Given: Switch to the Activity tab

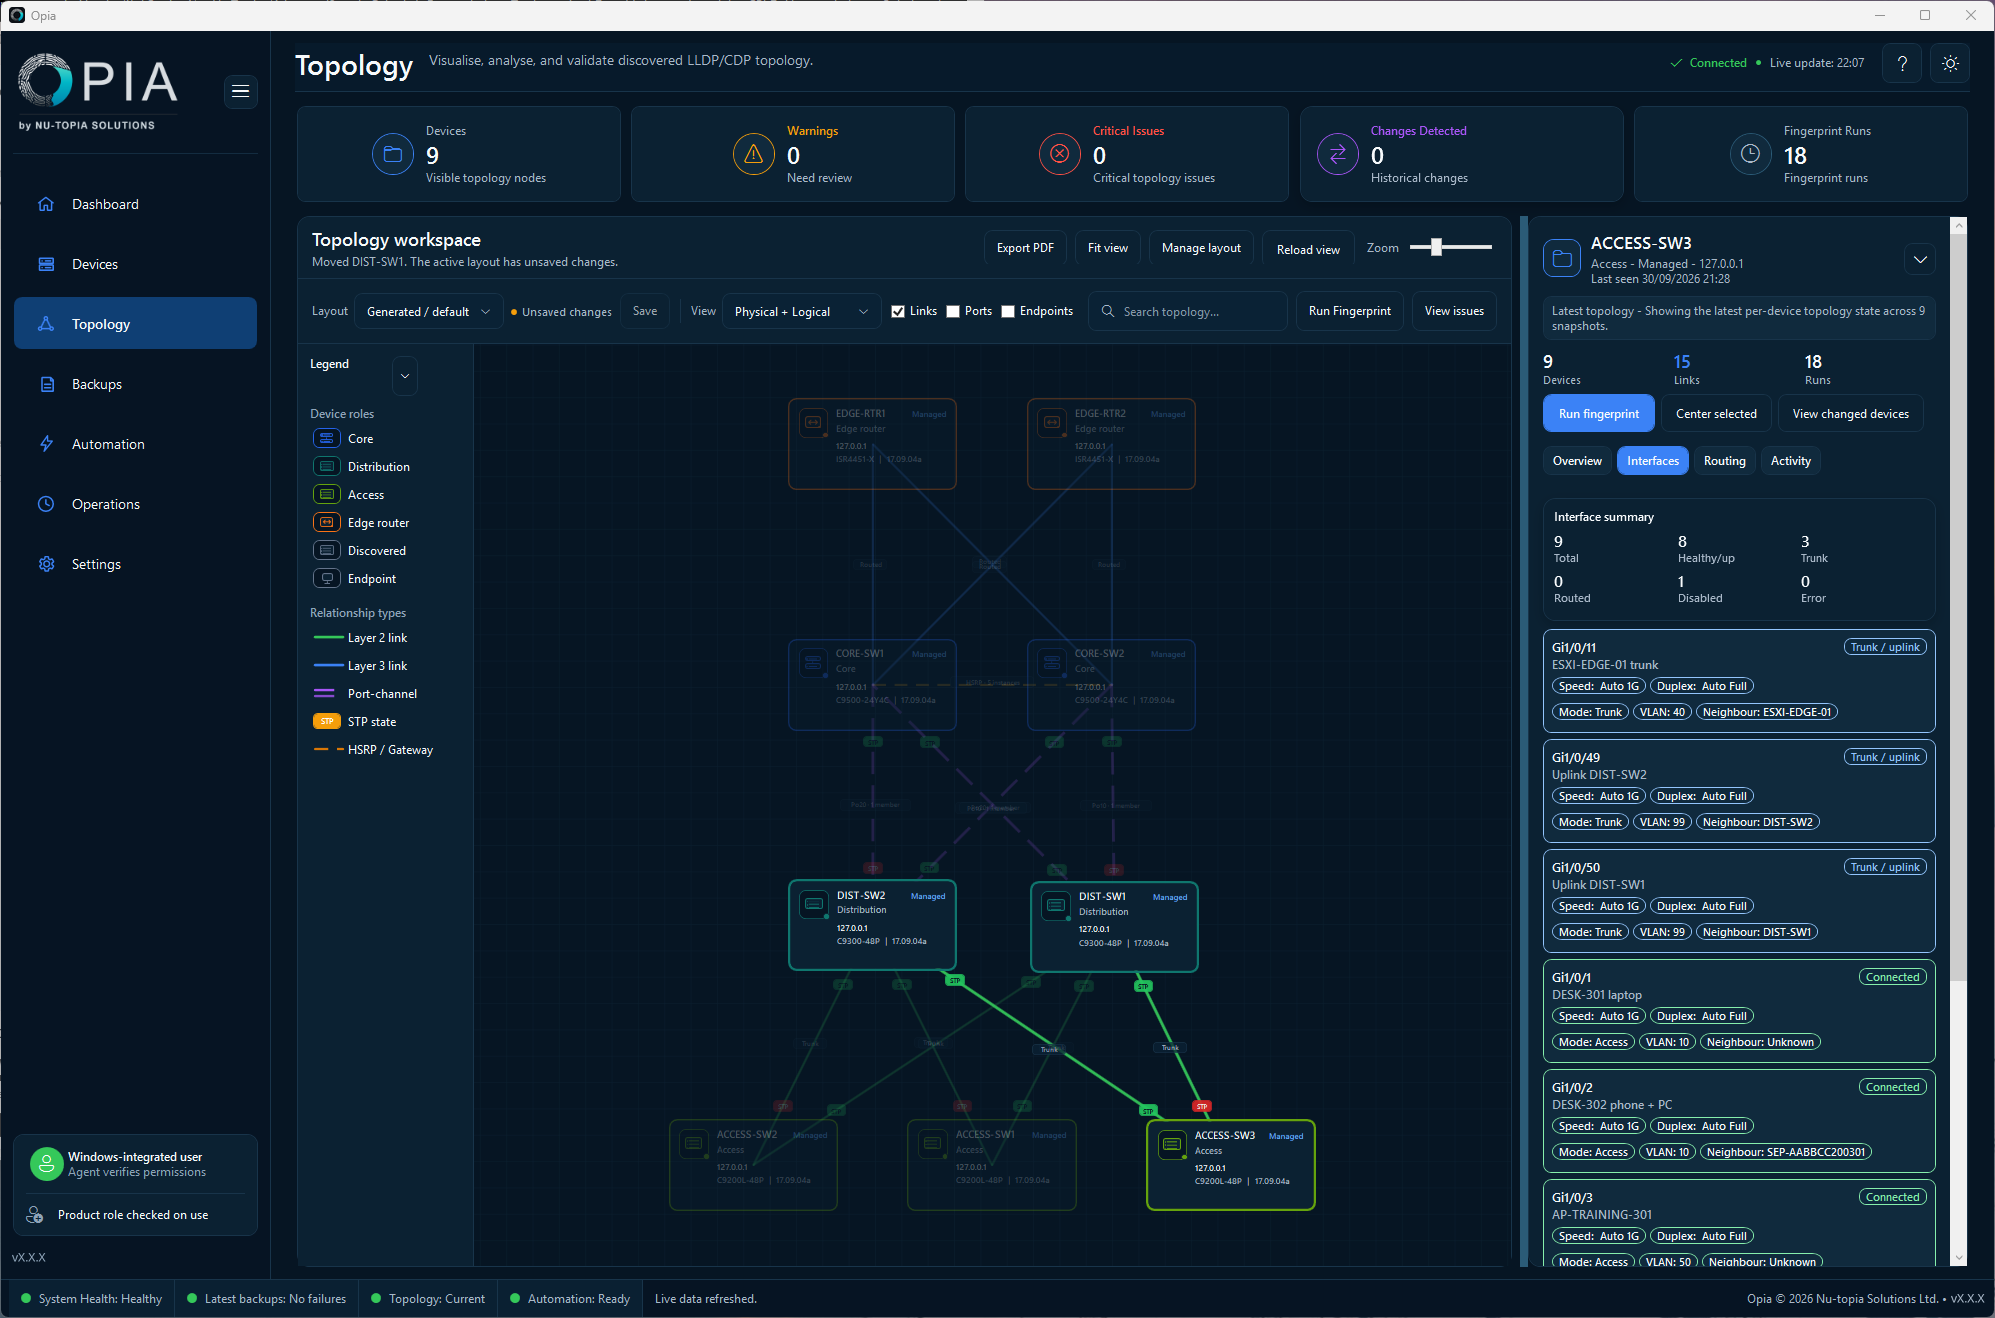Looking at the screenshot, I should click(1790, 461).
